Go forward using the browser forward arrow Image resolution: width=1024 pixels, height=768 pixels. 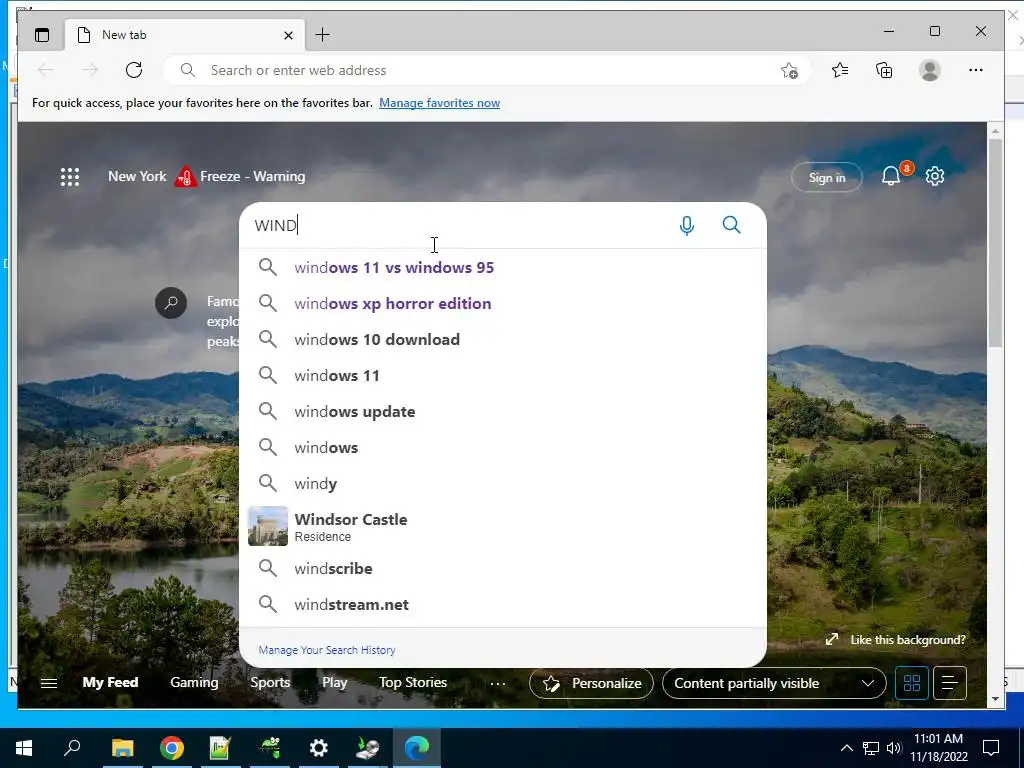coord(90,70)
